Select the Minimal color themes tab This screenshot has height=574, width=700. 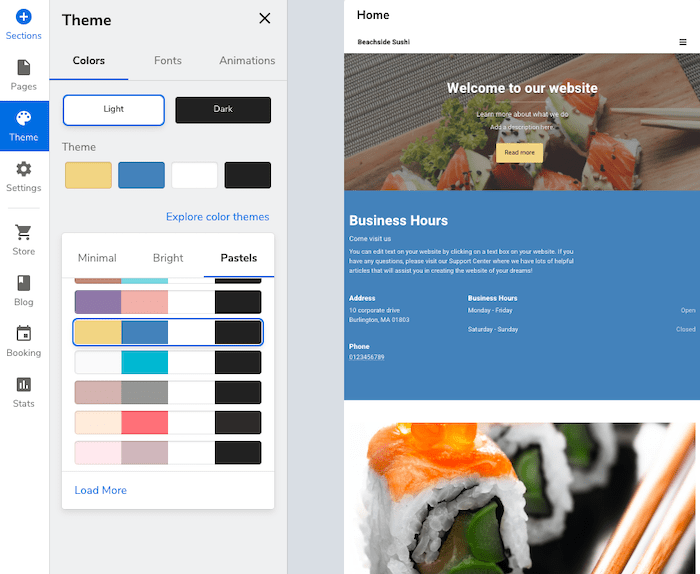point(97,258)
